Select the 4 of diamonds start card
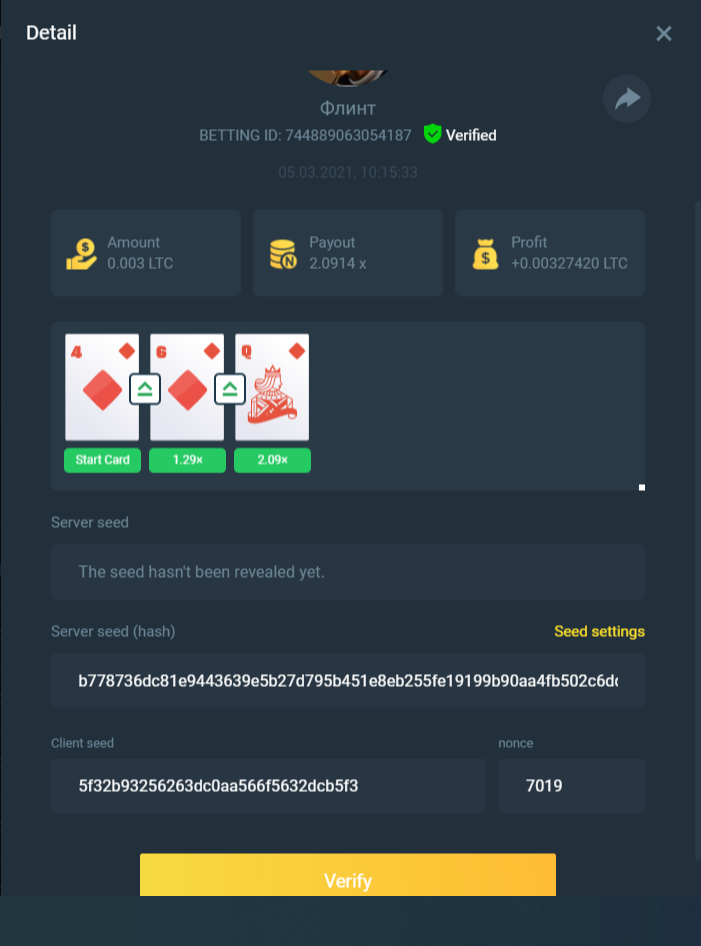The height and width of the screenshot is (946, 701). coord(102,387)
